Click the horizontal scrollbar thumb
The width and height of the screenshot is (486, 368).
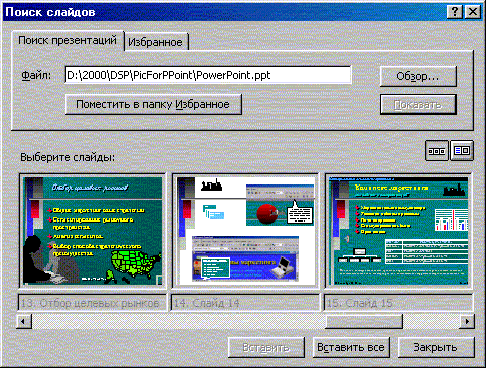(x=364, y=322)
